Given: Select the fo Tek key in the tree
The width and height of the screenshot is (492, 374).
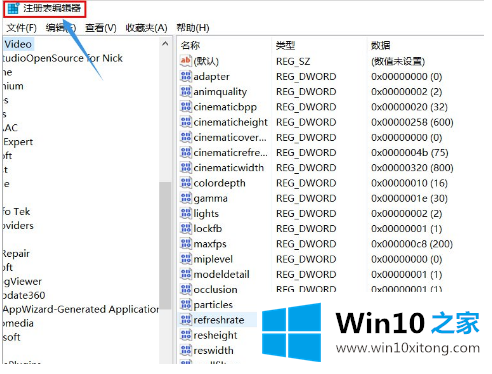Looking at the screenshot, I should [x=16, y=212].
